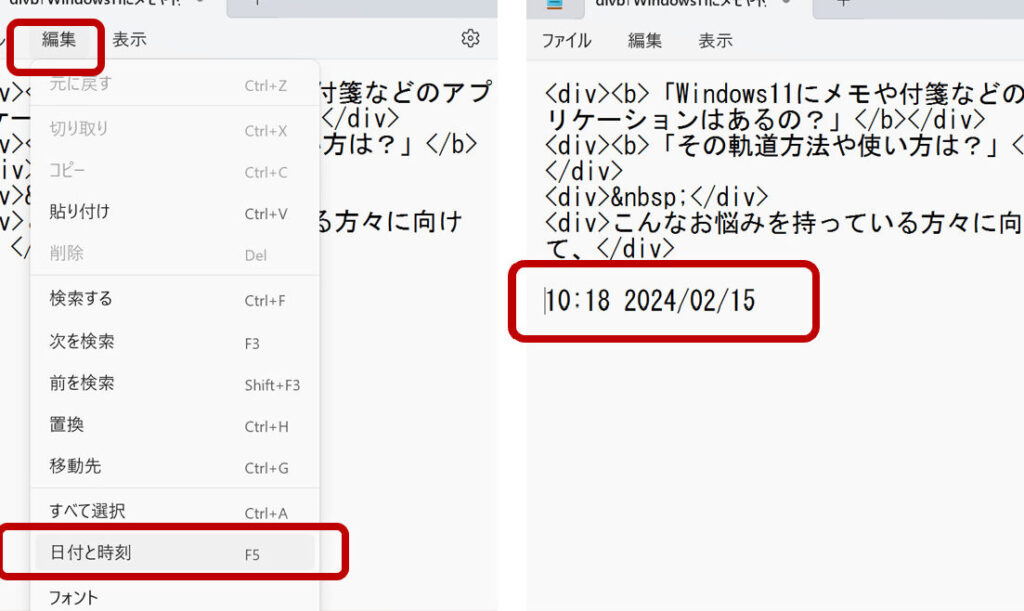Viewport: 1024px width, 611px height.
Task: Open the ファイル menu in right window
Action: (566, 41)
